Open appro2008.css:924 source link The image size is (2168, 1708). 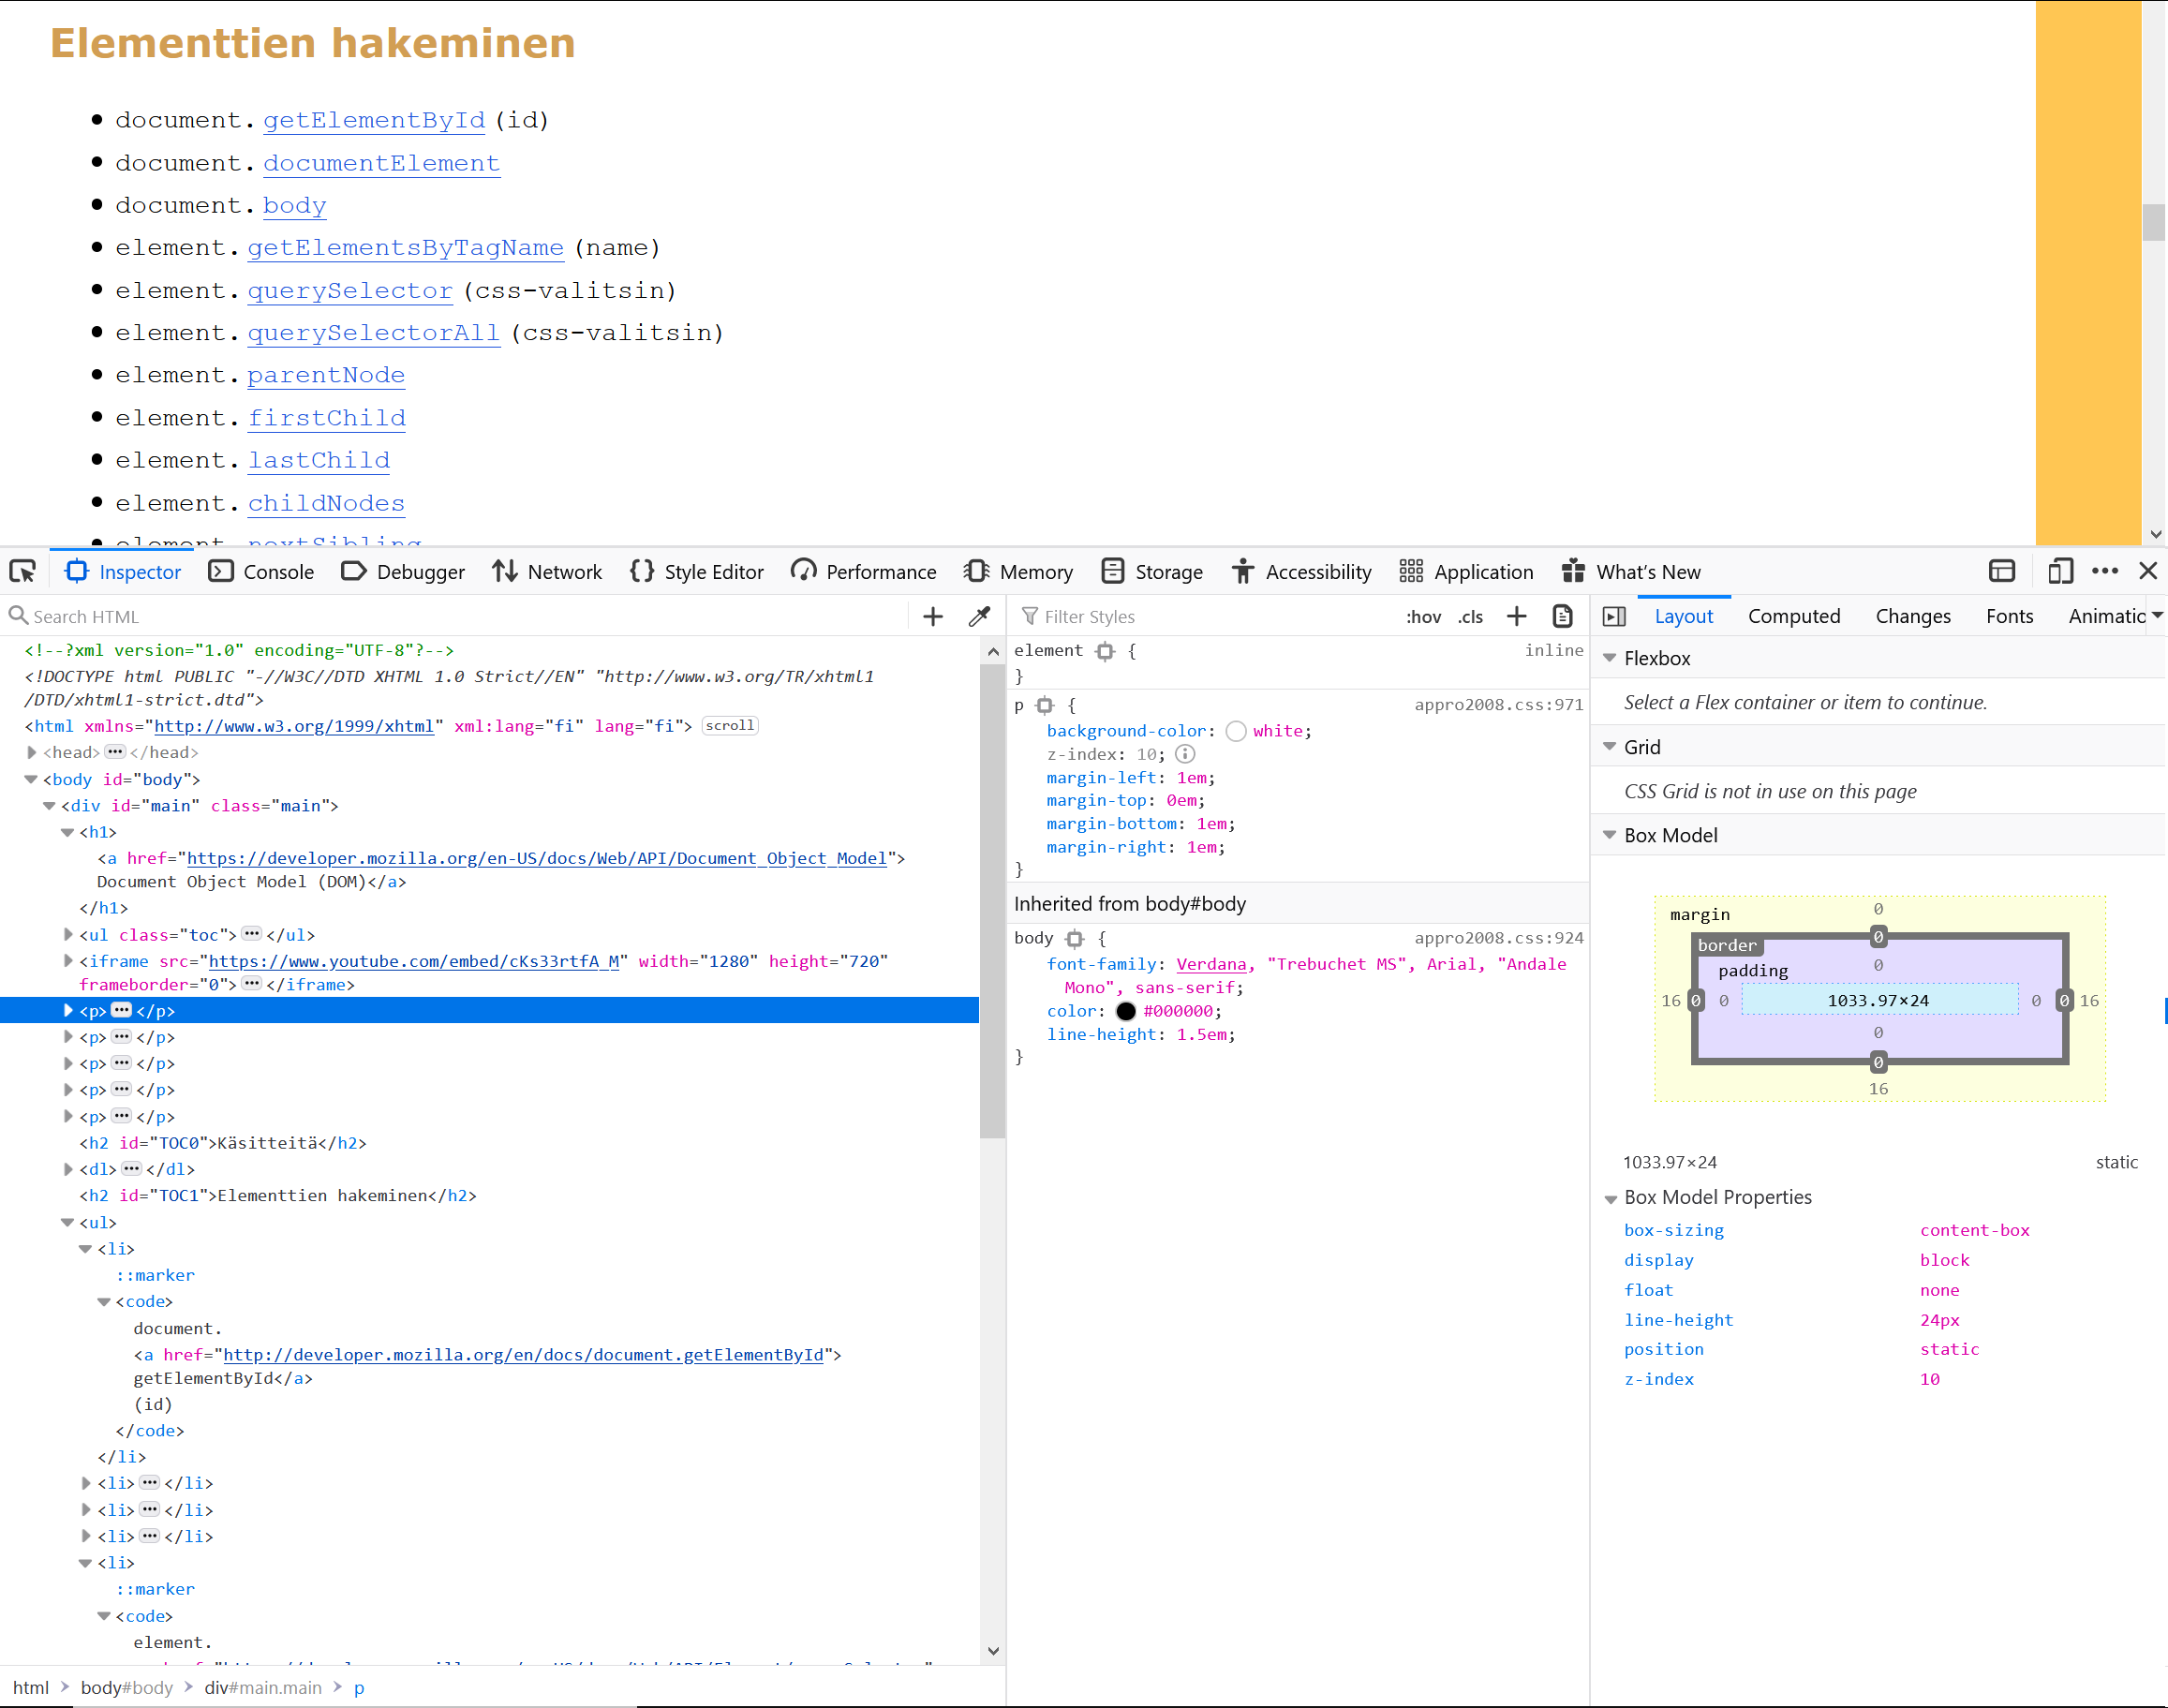click(x=1498, y=938)
